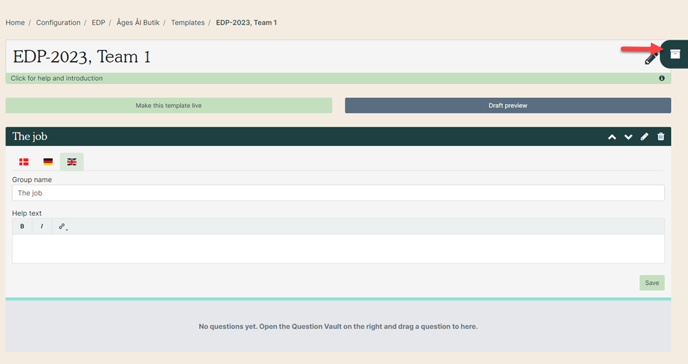Image resolution: width=688 pixels, height=364 pixels.
Task: Insert link in Help text editor
Action: (x=63, y=226)
